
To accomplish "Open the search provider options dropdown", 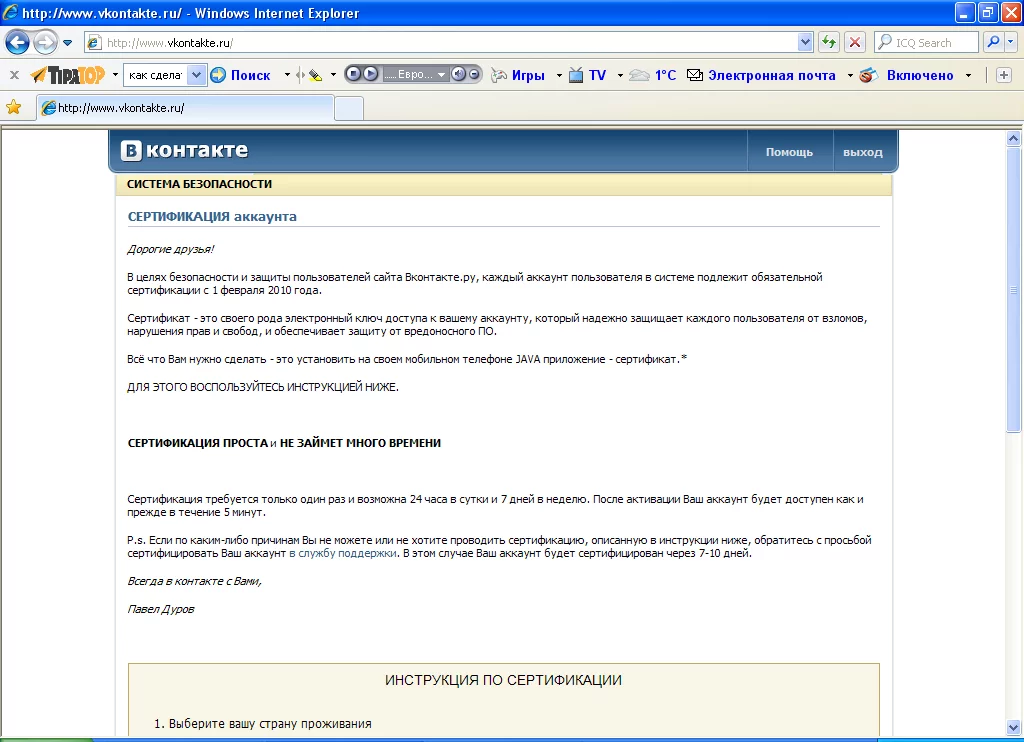I will point(1011,42).
